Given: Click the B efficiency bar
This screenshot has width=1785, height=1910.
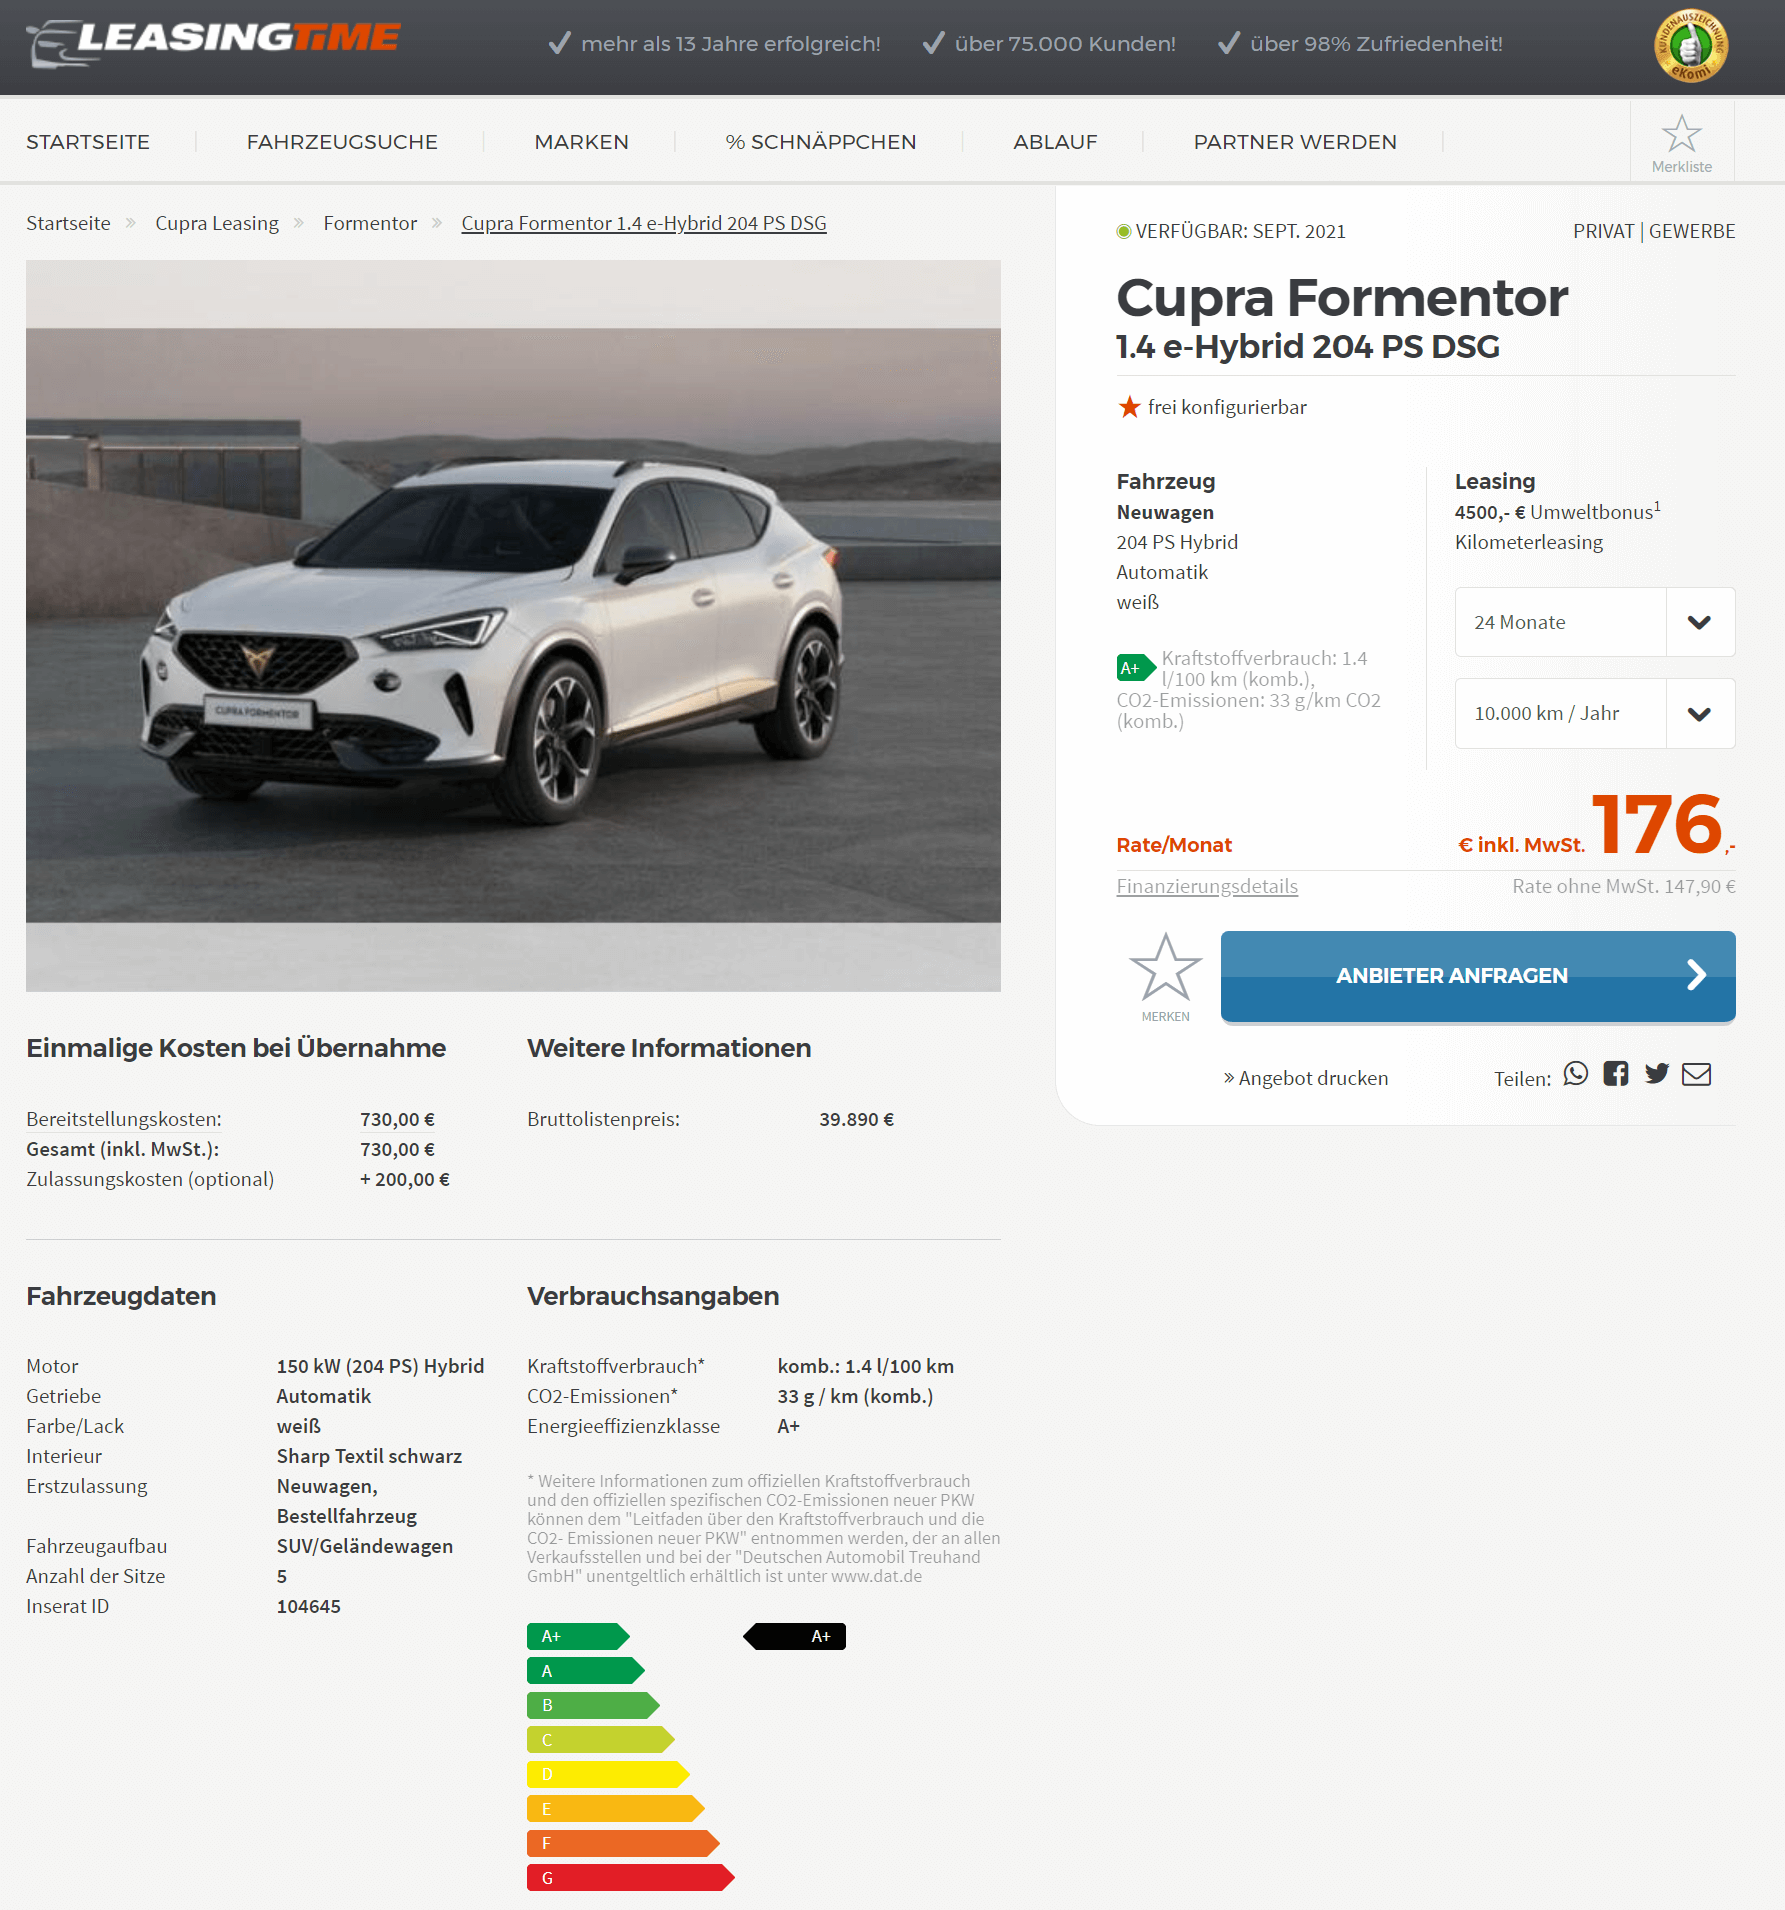Looking at the screenshot, I should pyautogui.click(x=593, y=1705).
